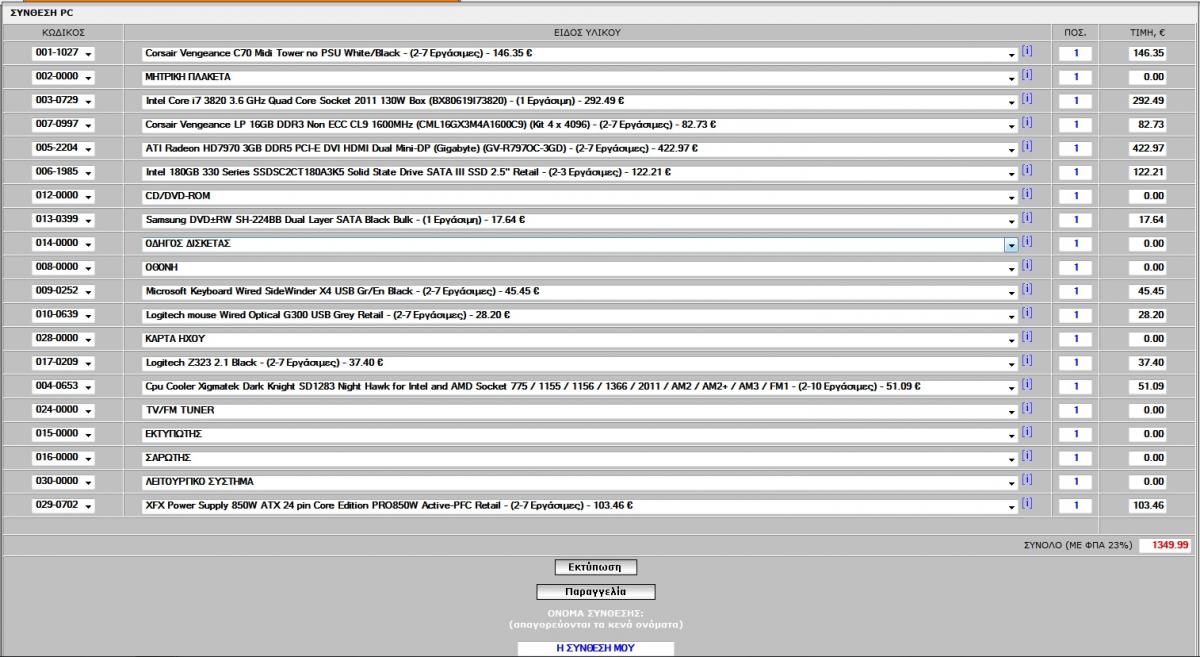
Task: Edit the Η ΣΥΝΘΕΣΗ ΜΟΥ name field
Action: coord(596,648)
